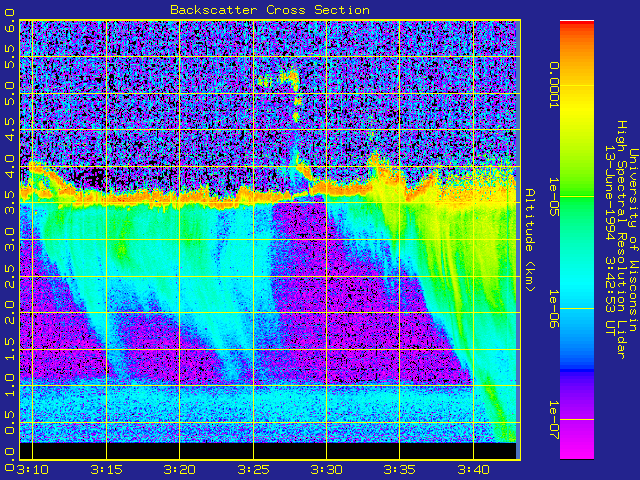Click the "1e-05" color scale label
The image size is (640, 480).
(x=553, y=197)
